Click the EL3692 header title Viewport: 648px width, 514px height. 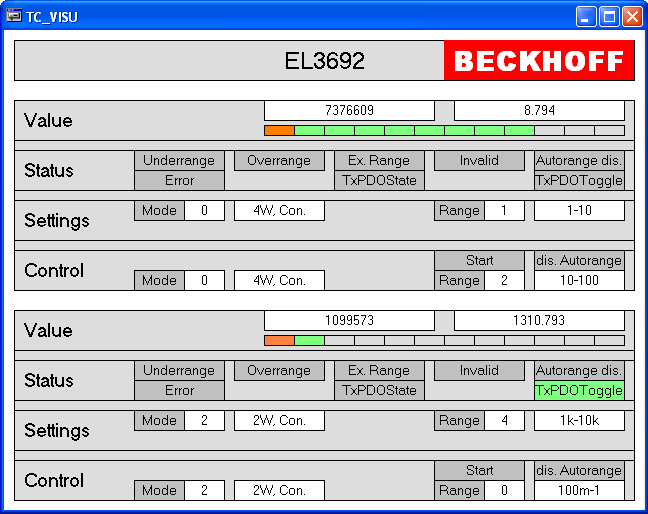[324, 61]
